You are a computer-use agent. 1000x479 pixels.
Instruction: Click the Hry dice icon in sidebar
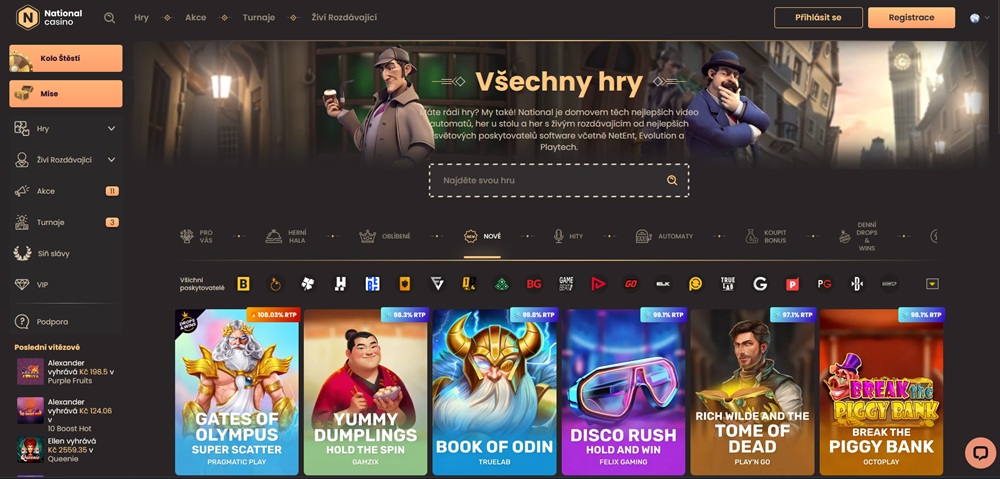(x=22, y=128)
